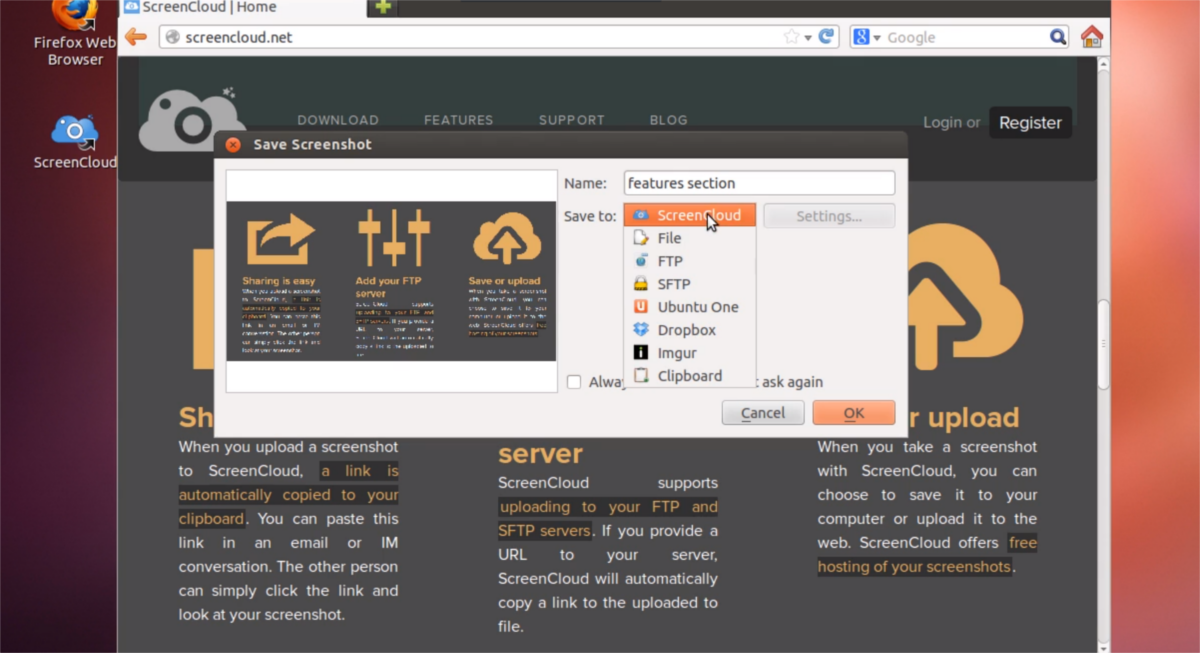Select the ScreenCloud | Home tab
This screenshot has width=1200, height=653.
[x=241, y=7]
